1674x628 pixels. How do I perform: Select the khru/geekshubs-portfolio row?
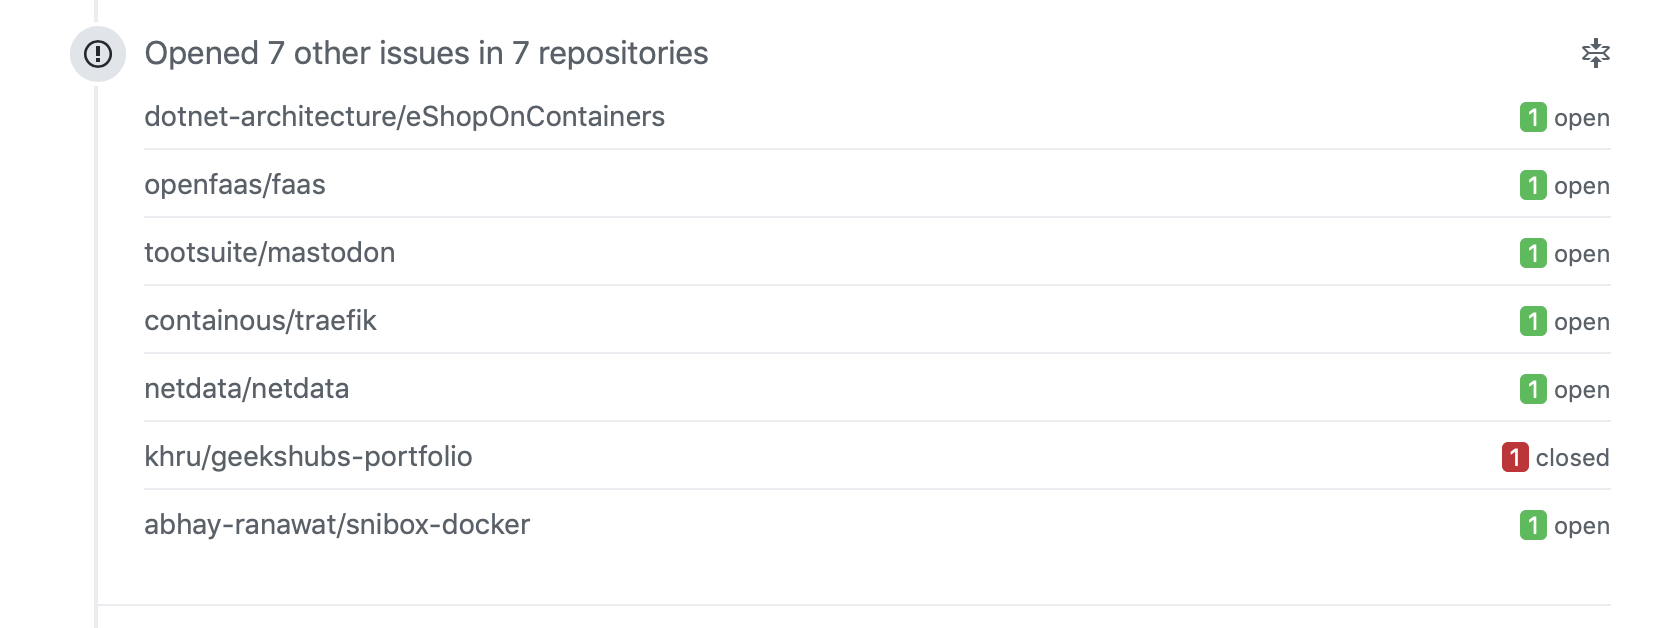pyautogui.click(x=309, y=457)
